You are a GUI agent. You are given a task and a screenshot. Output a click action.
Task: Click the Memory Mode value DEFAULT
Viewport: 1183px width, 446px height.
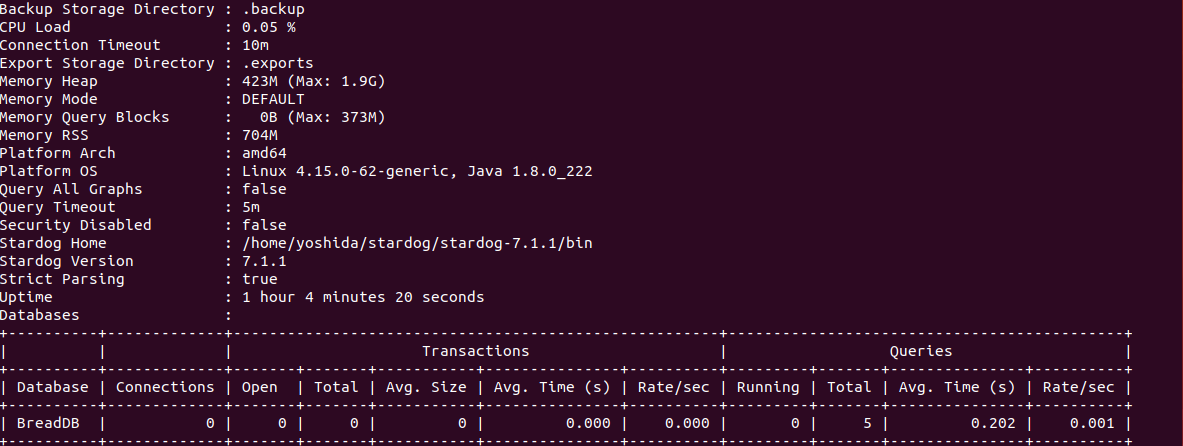click(273, 100)
